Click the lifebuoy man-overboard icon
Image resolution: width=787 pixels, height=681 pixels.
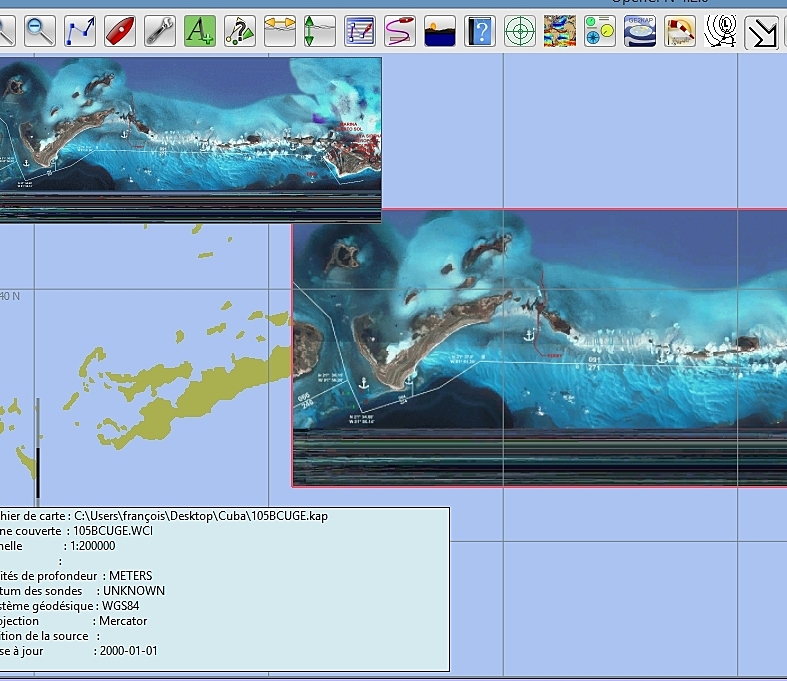680,31
